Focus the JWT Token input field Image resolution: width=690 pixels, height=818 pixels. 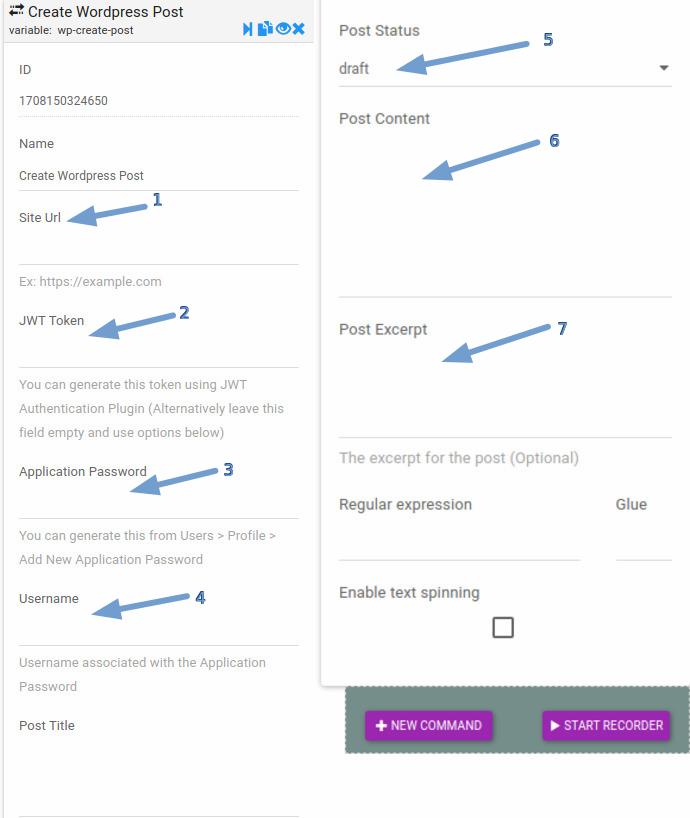coord(159,351)
